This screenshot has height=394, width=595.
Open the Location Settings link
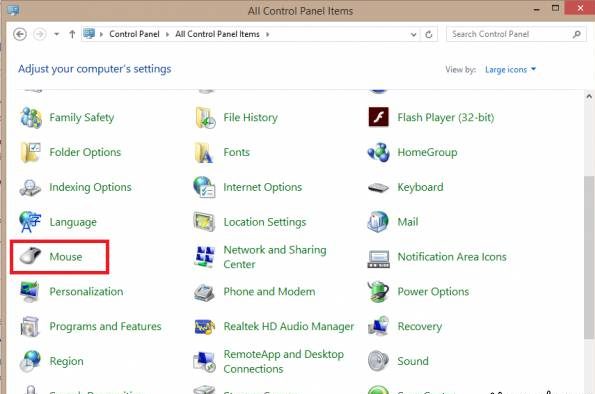pos(264,222)
